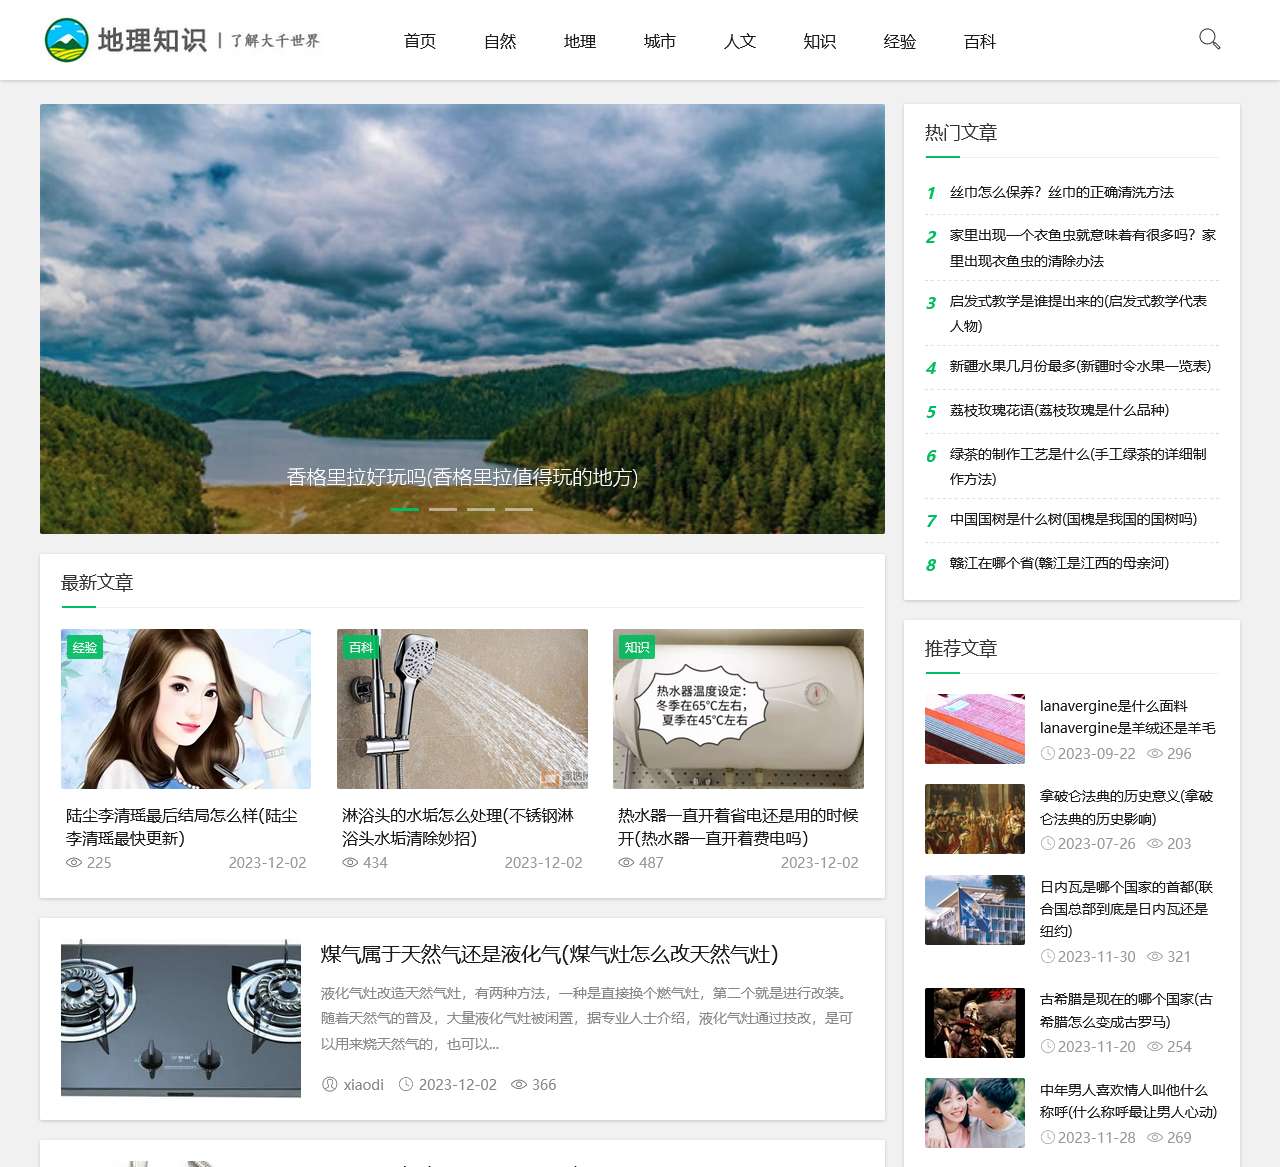Click the eye icon beside 225 views
The height and width of the screenshot is (1167, 1280).
(74, 862)
